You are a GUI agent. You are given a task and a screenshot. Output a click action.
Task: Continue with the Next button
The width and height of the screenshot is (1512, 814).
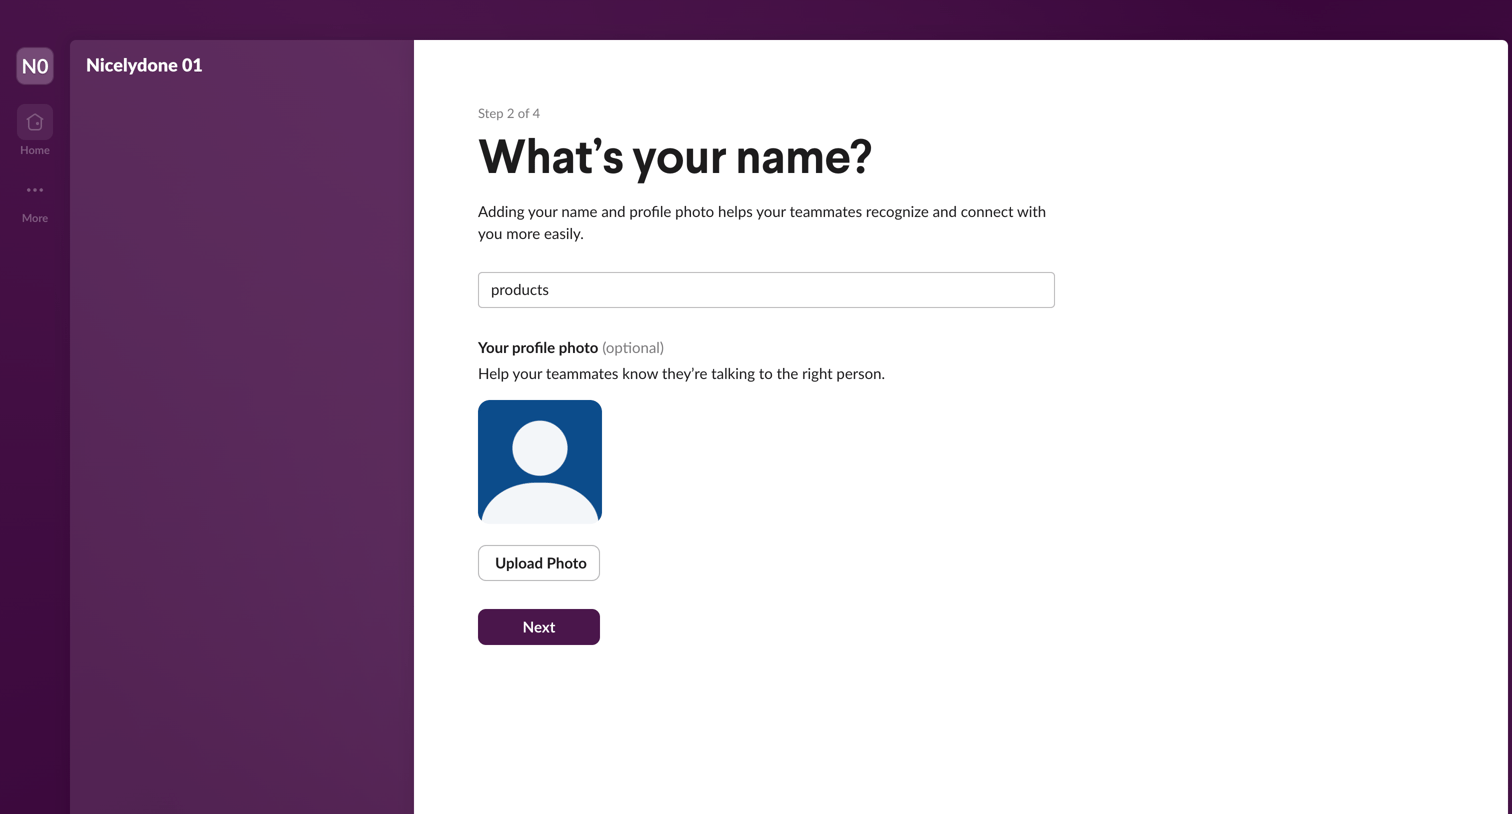539,627
